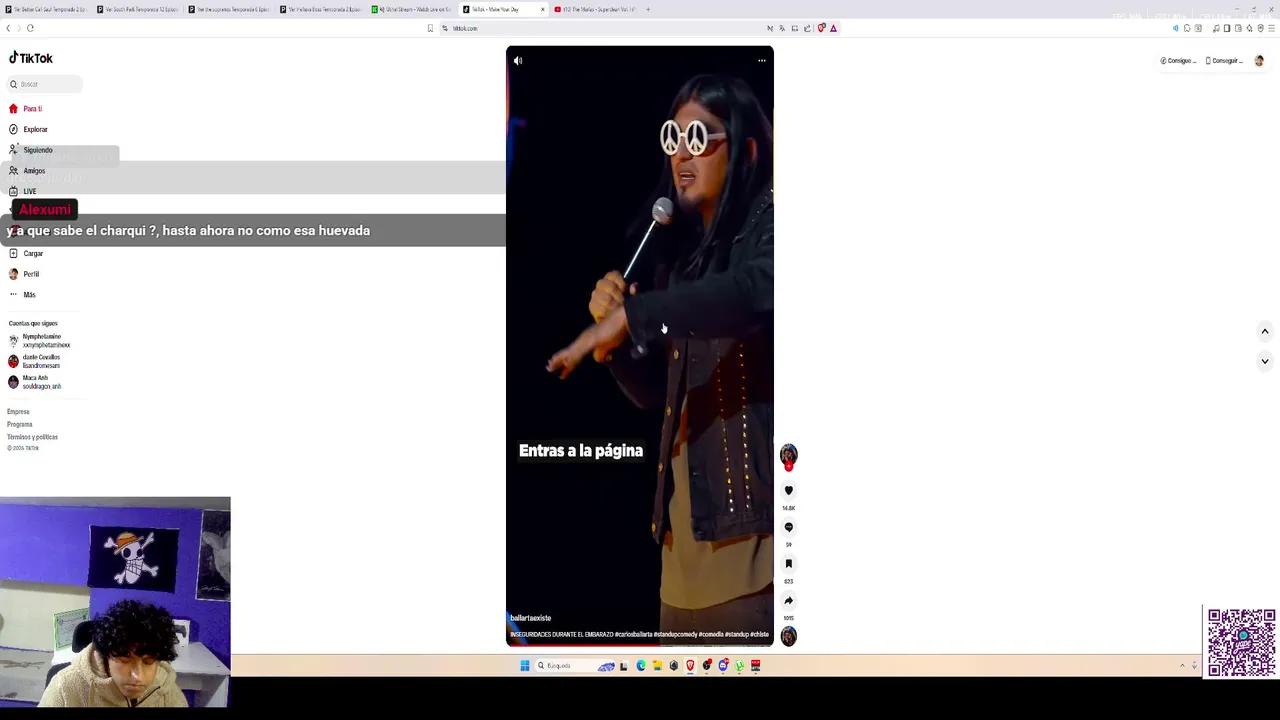Click the bookmark icon beside address bar
Screen dimensions: 1280x720
[x=430, y=28]
